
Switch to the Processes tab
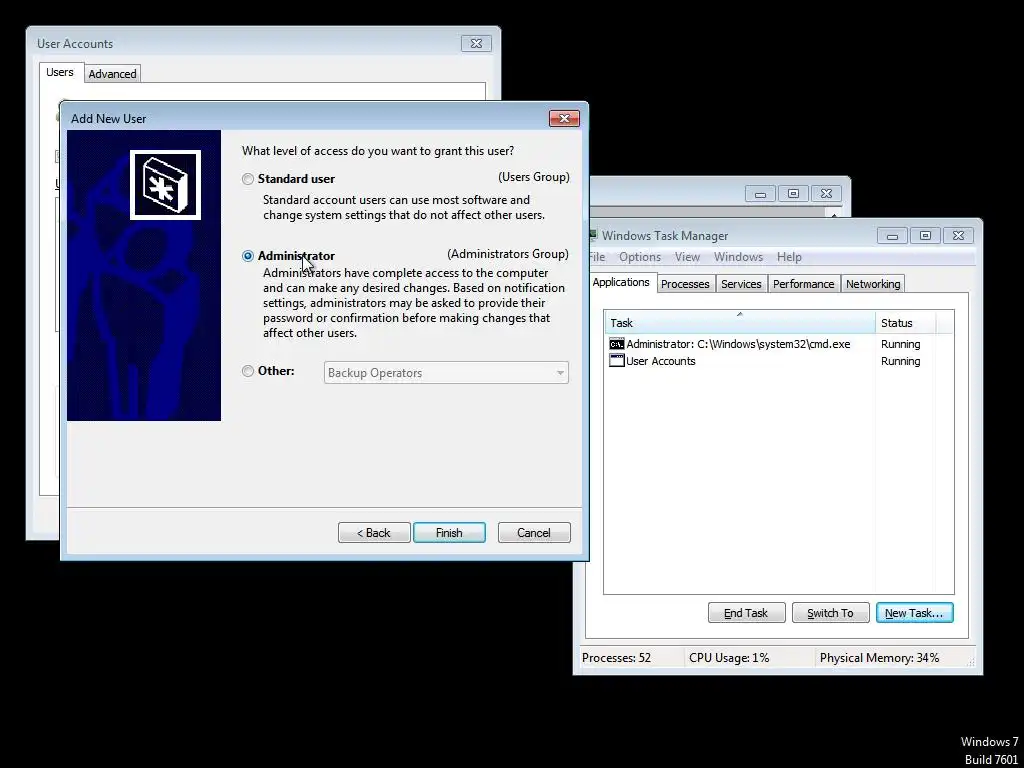pos(685,284)
